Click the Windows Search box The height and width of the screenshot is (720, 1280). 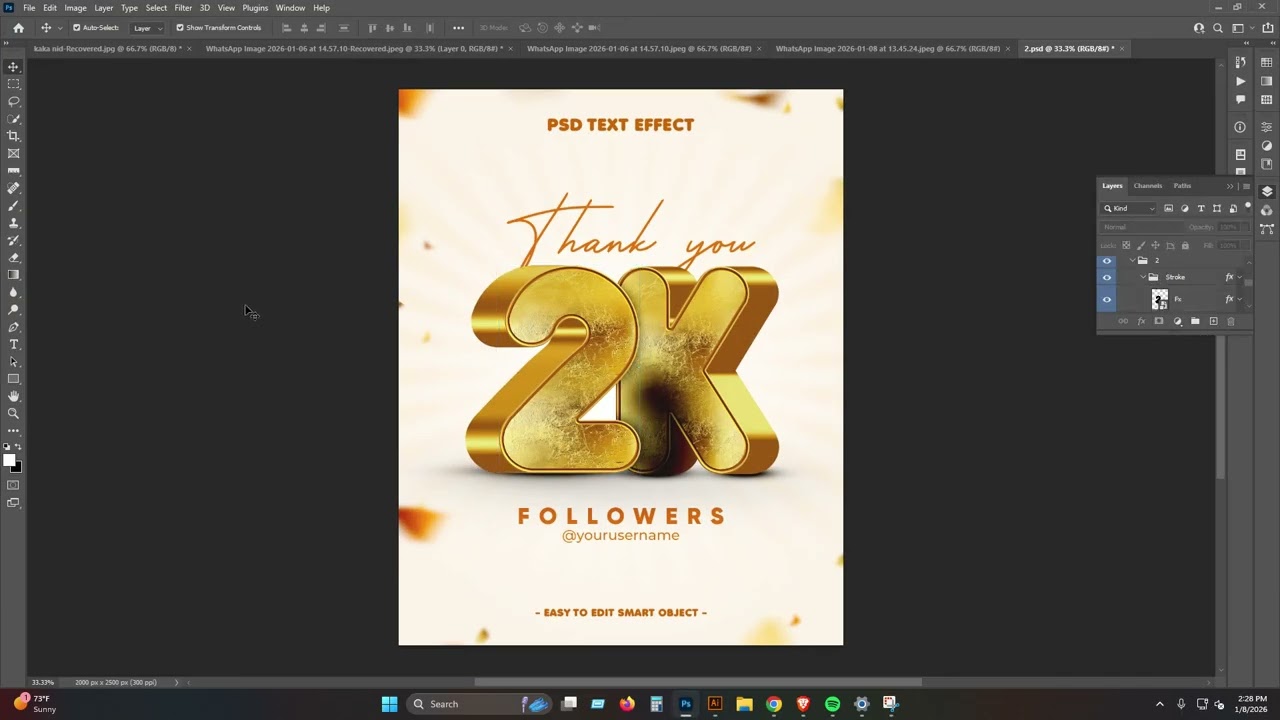pyautogui.click(x=480, y=704)
